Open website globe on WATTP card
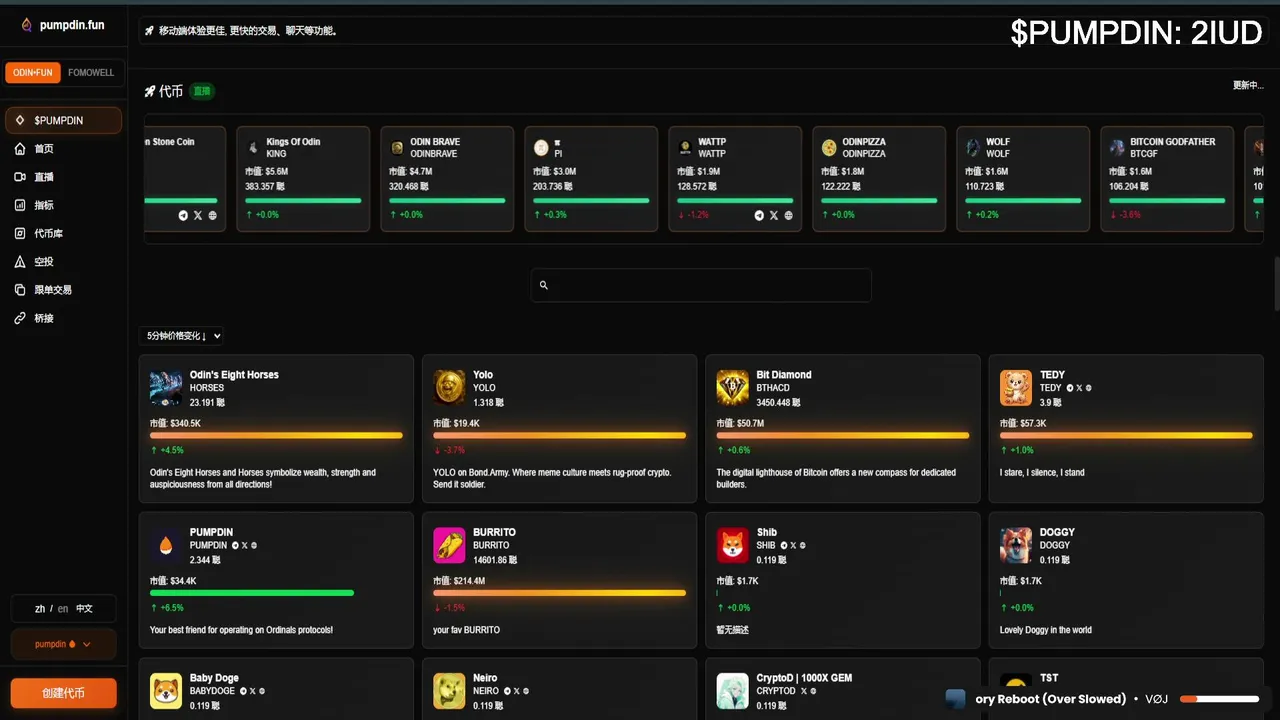 coord(788,215)
